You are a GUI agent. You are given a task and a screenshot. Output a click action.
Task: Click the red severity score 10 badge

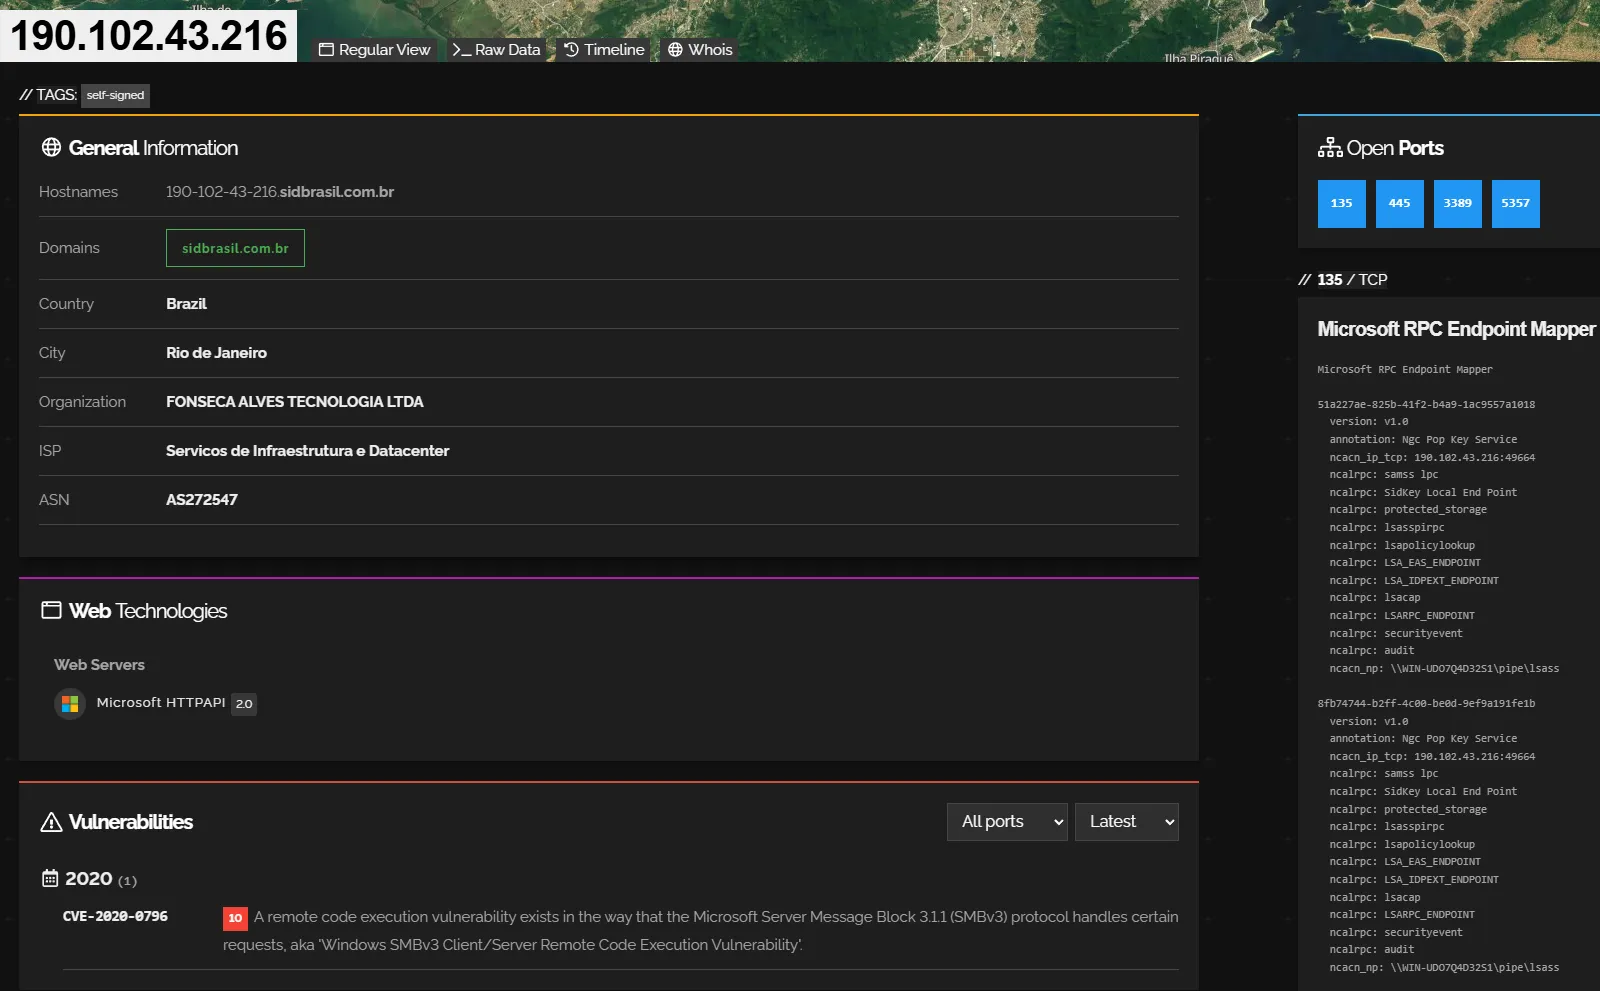point(235,918)
